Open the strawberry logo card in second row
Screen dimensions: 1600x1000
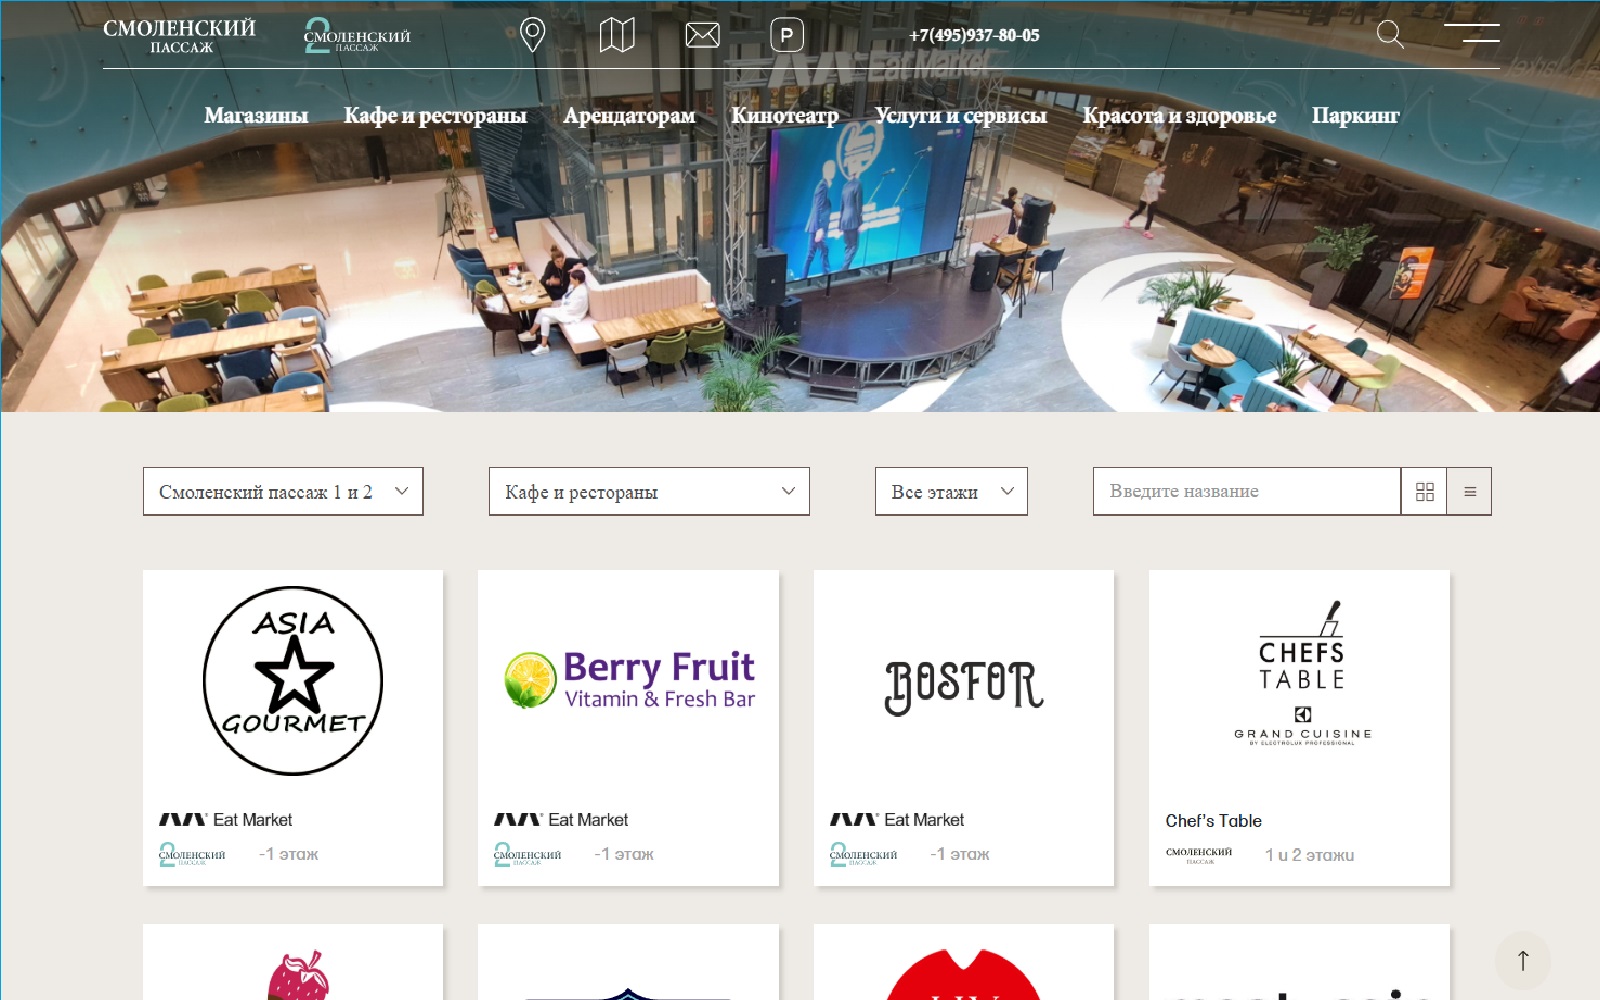point(293,962)
